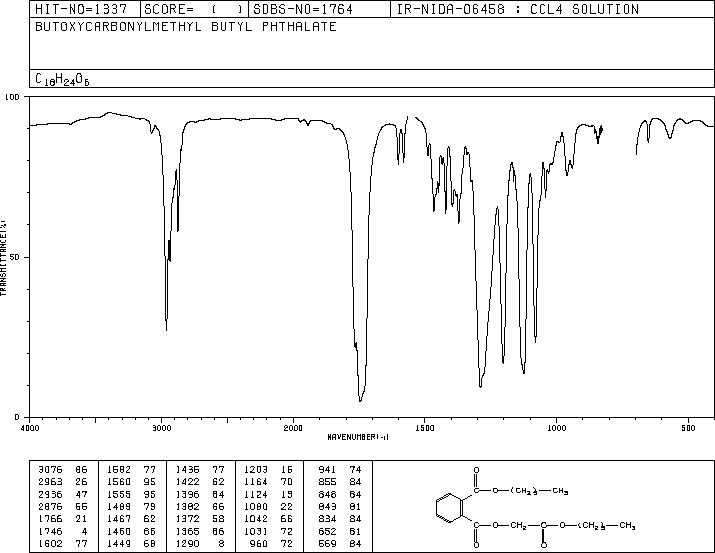Select compound name BUTOXYCARBONYLMETHYL BUTYL PHTHALATE
The image size is (715, 553).
186,27
